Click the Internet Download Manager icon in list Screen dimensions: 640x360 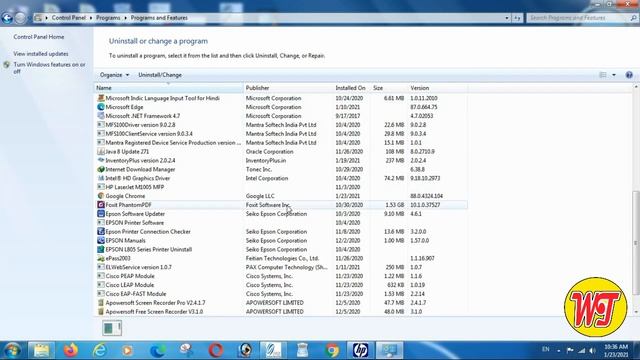pos(101,169)
